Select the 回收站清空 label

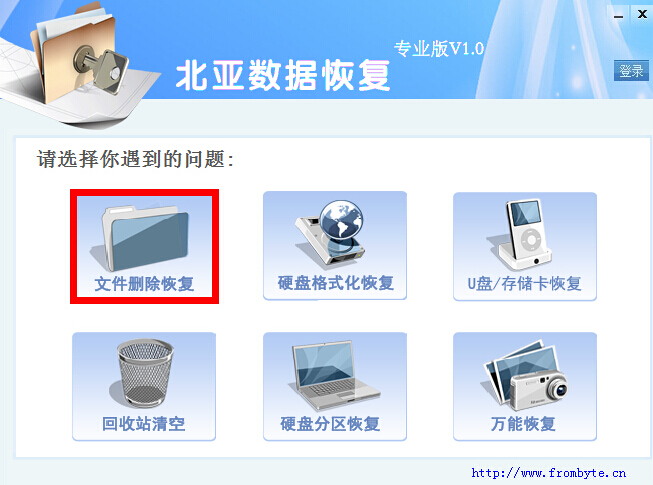click(x=143, y=424)
